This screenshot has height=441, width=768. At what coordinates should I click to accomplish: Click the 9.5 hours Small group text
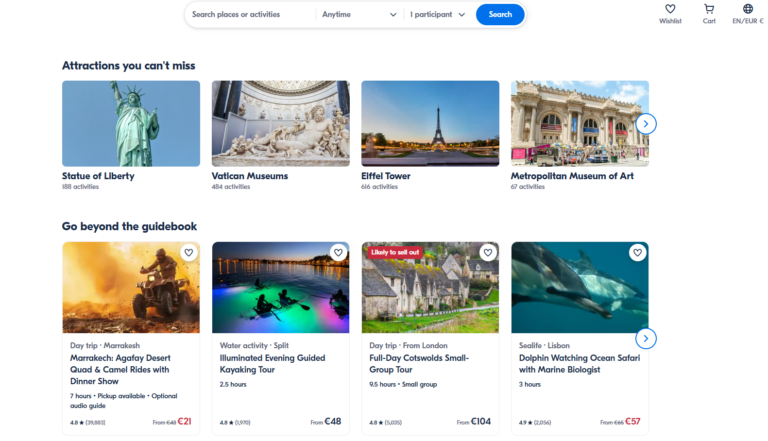pyautogui.click(x=403, y=385)
